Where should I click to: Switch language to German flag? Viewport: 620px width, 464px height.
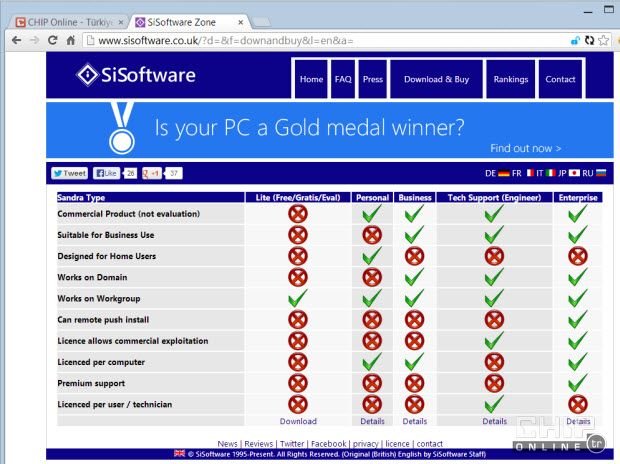504,173
